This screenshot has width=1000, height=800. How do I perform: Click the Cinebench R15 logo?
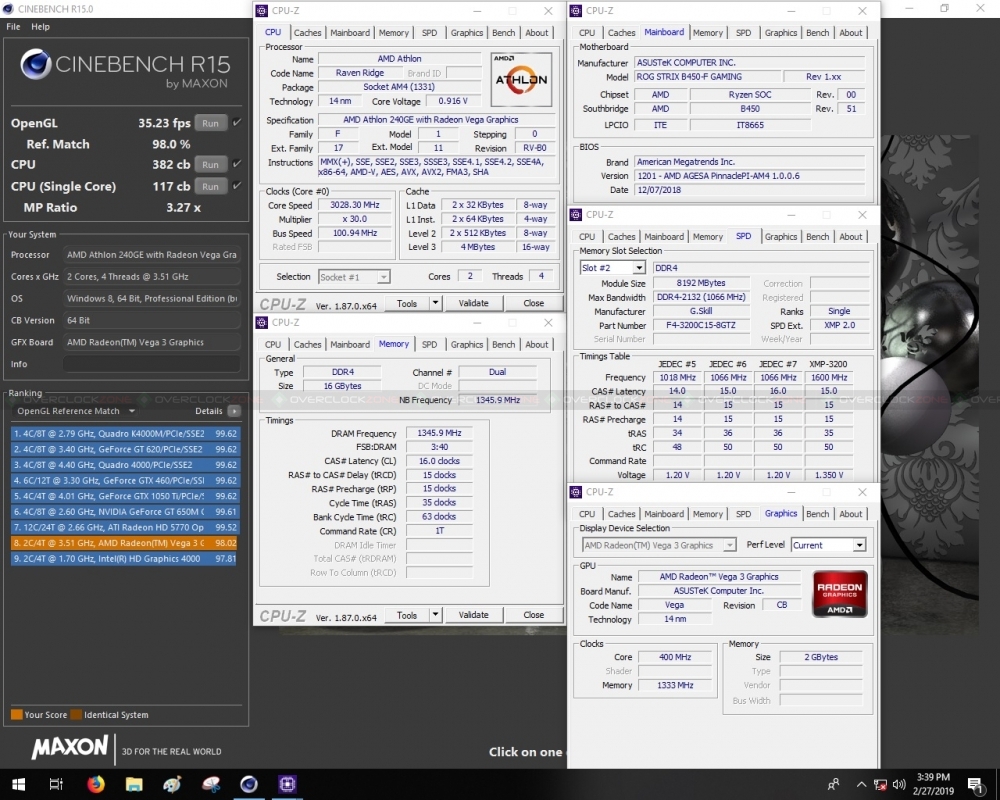pos(35,64)
